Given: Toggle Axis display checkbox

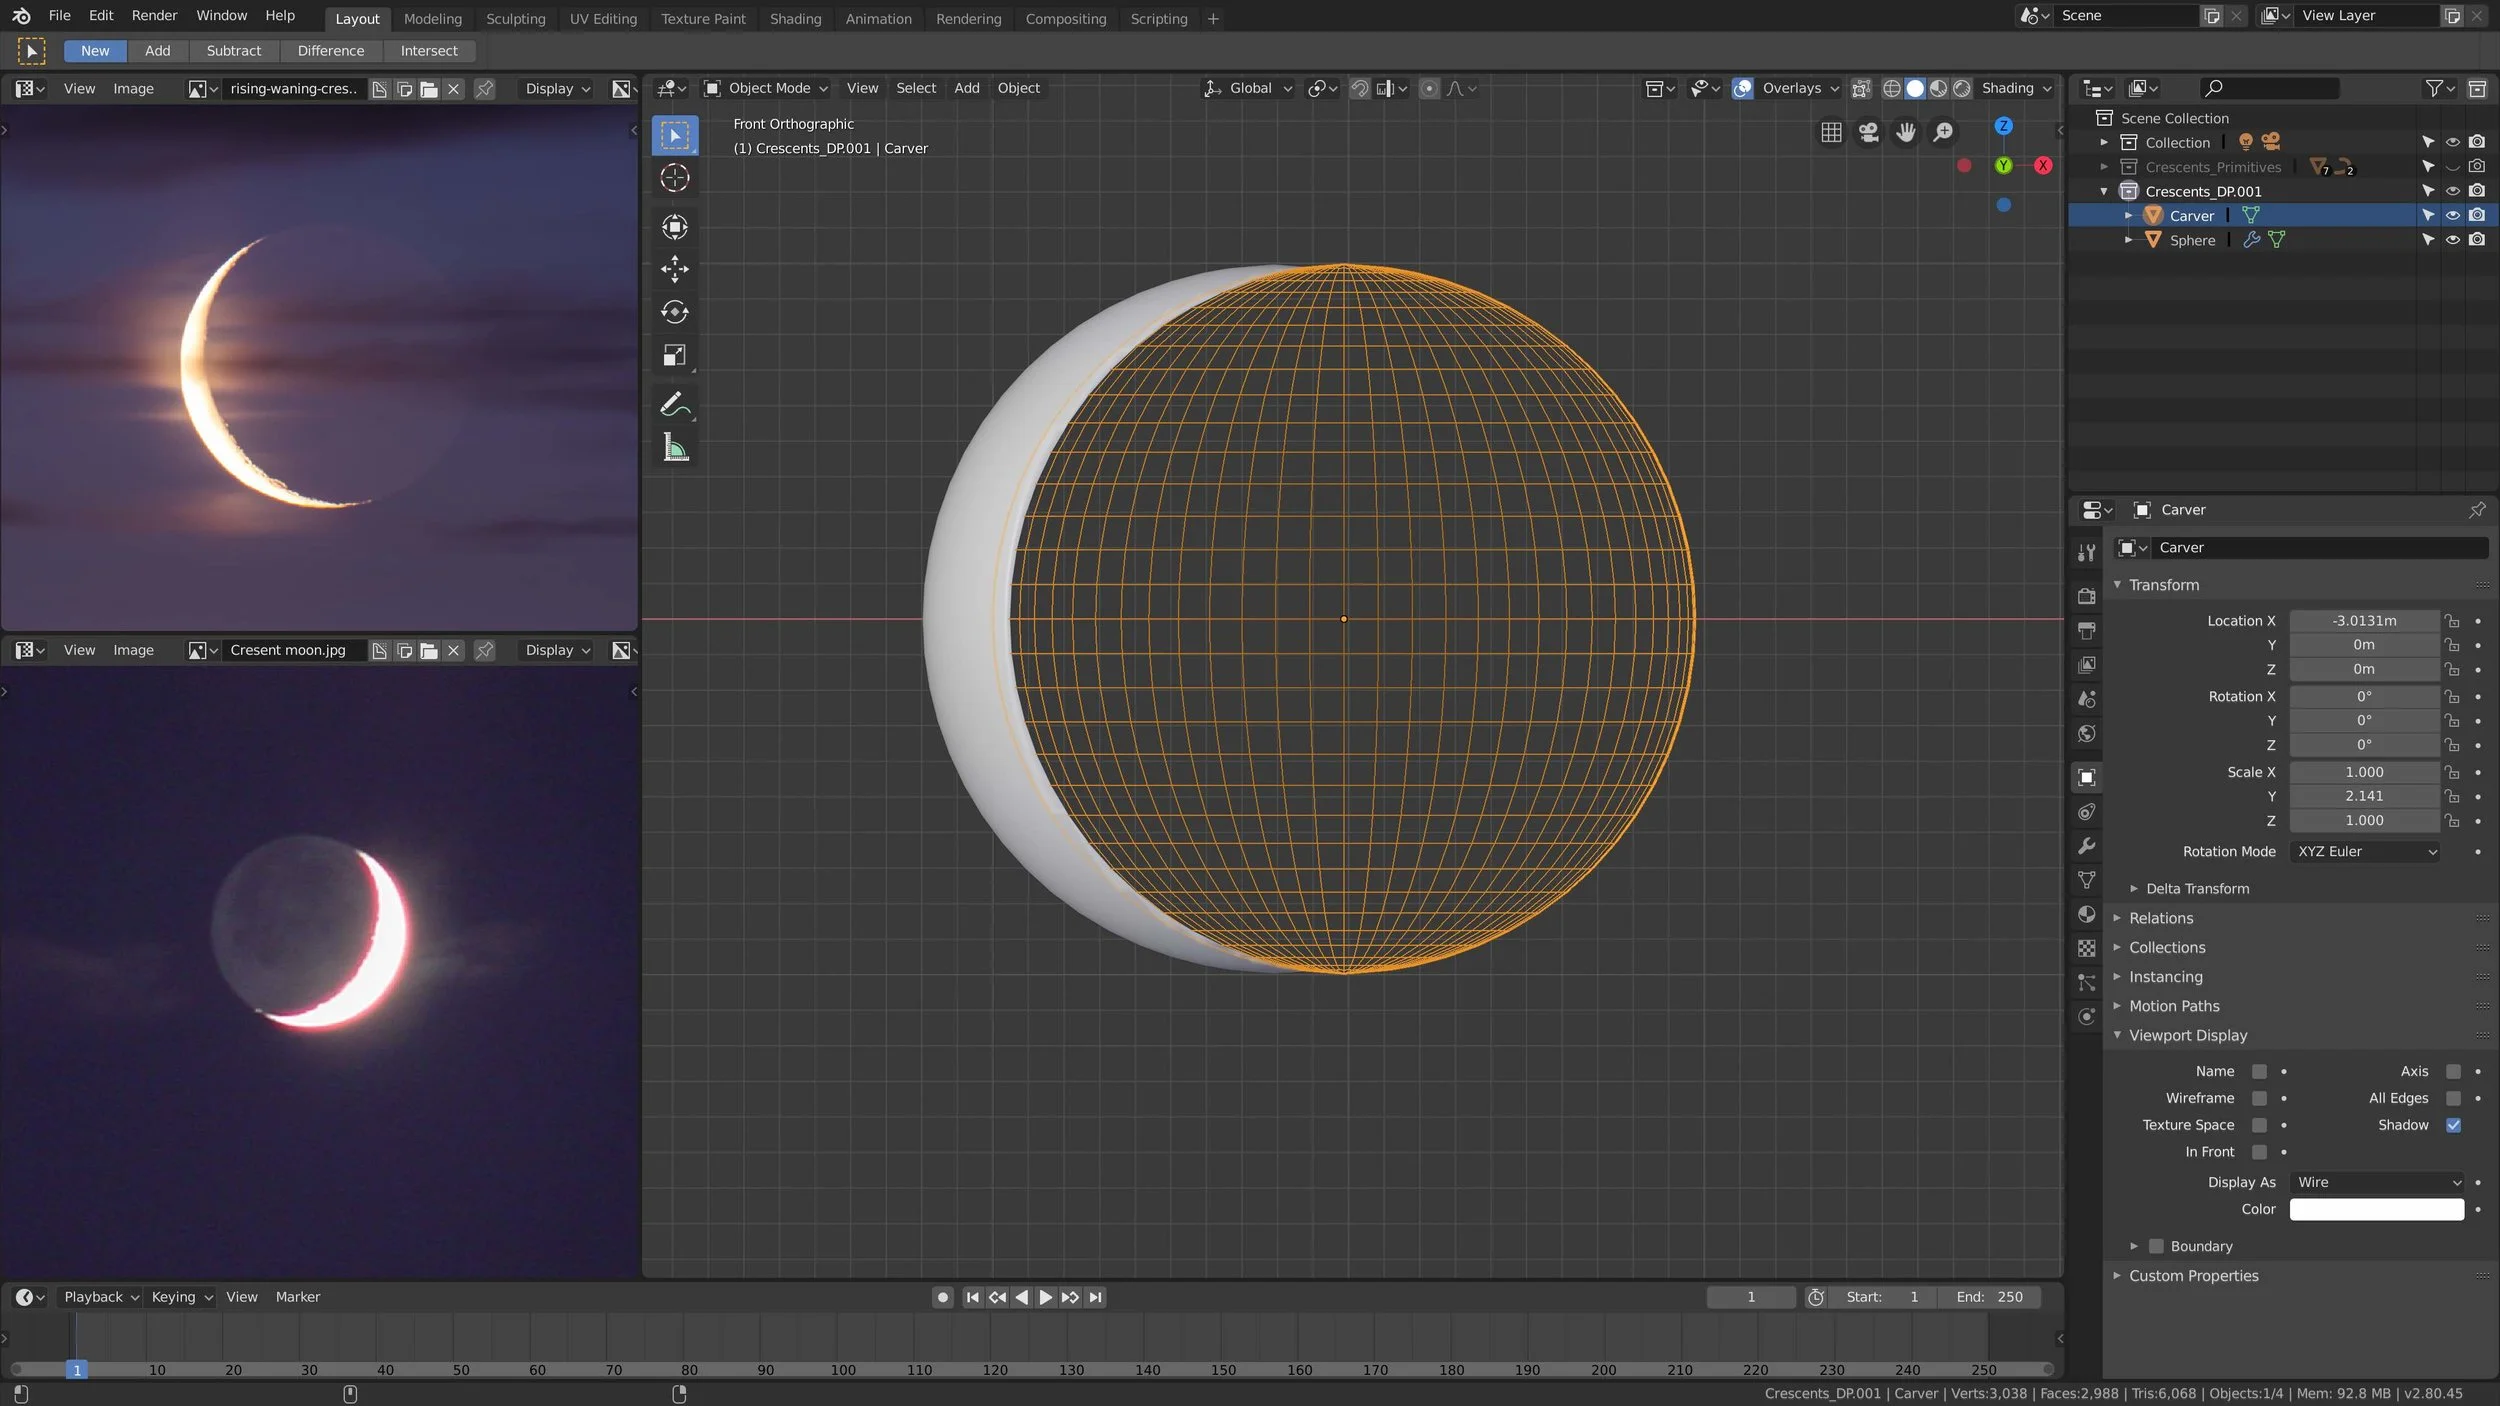Looking at the screenshot, I should click(x=2453, y=1071).
